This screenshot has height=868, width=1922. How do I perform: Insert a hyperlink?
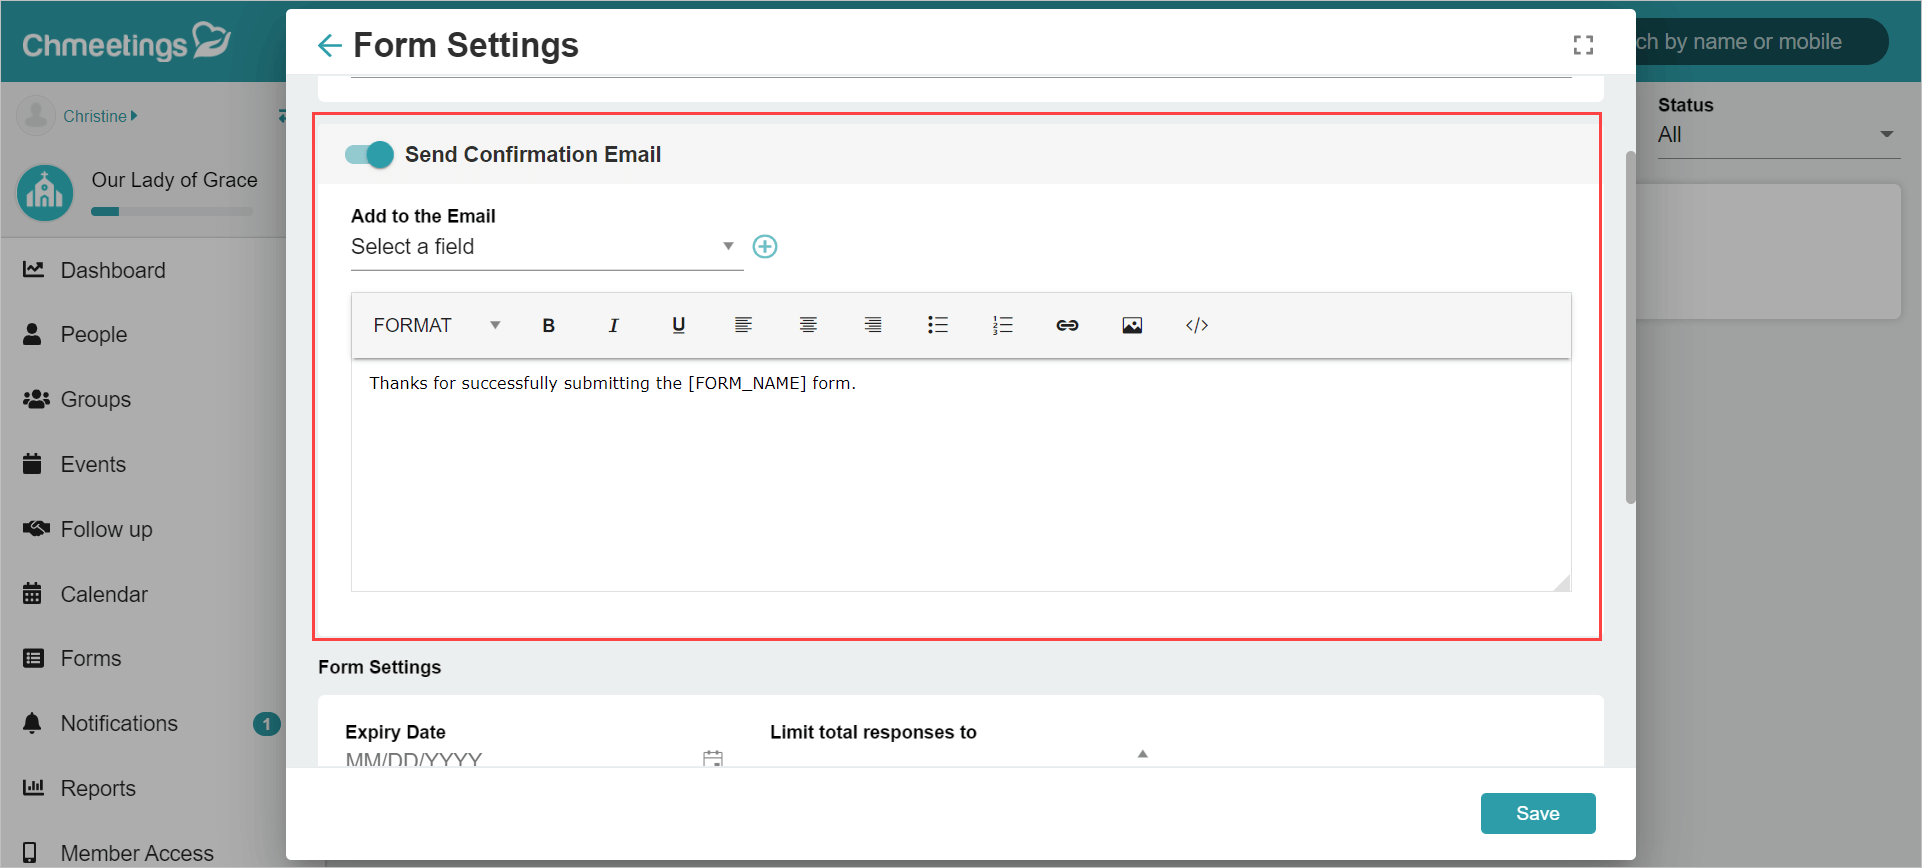[x=1067, y=325]
